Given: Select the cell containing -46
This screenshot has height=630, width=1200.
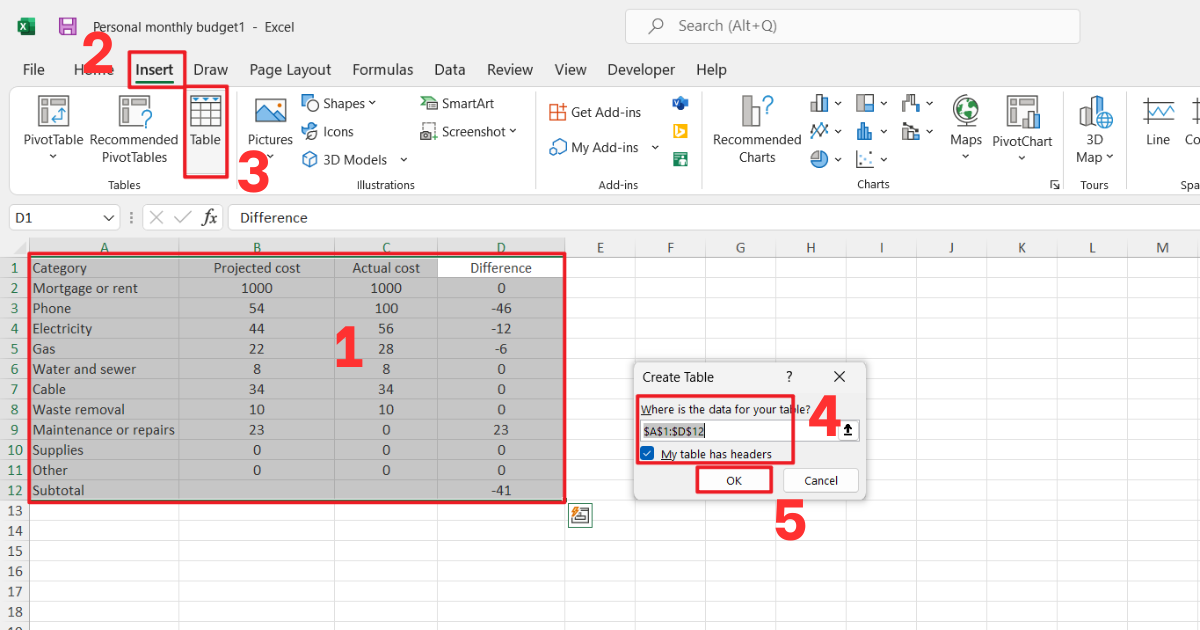Looking at the screenshot, I should [501, 308].
